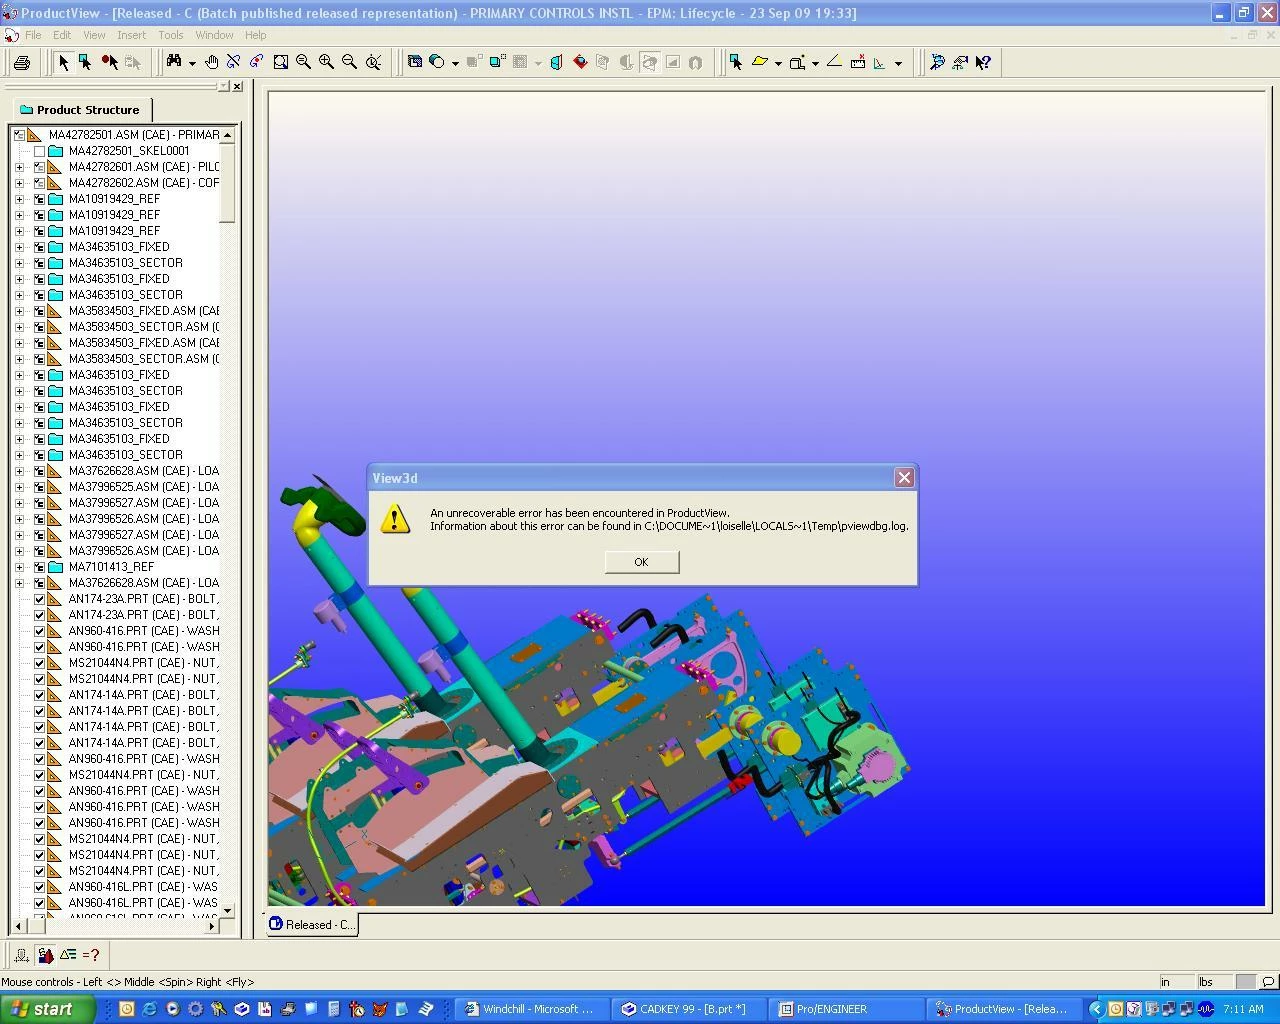Open the binoculars Find tool
The height and width of the screenshot is (1024, 1280).
point(174,62)
